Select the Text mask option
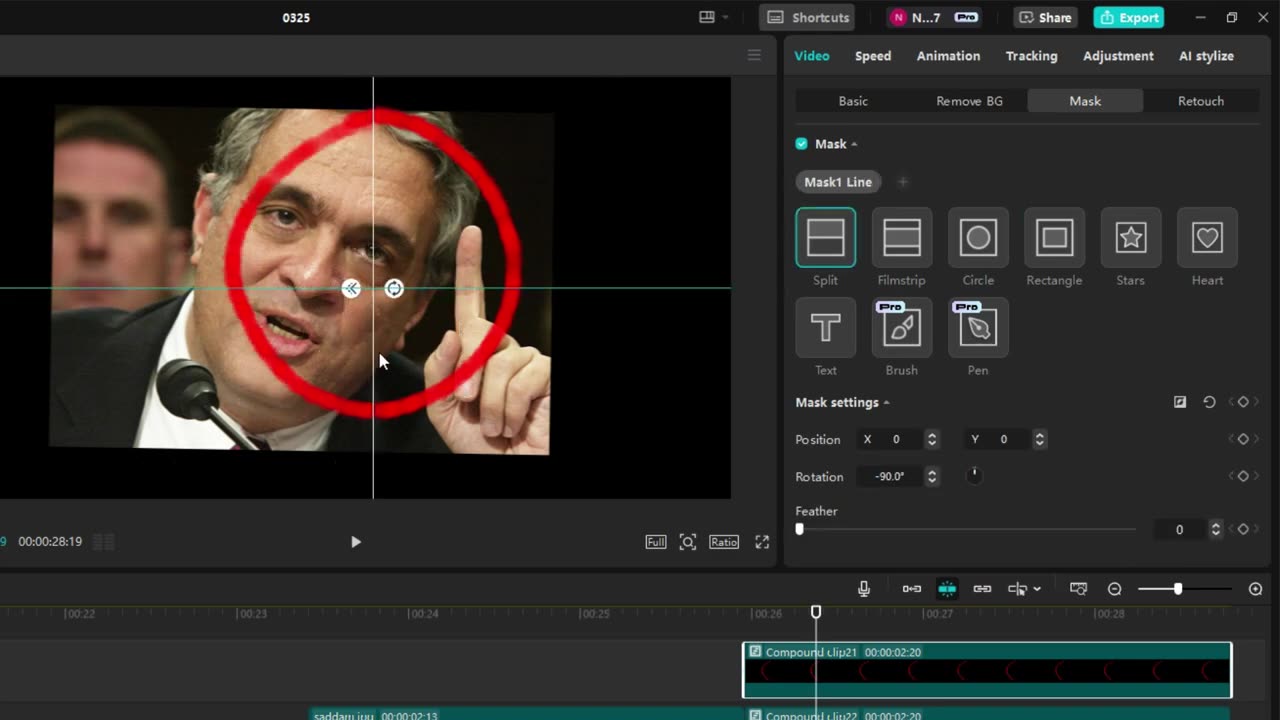1280x720 pixels. pos(826,328)
